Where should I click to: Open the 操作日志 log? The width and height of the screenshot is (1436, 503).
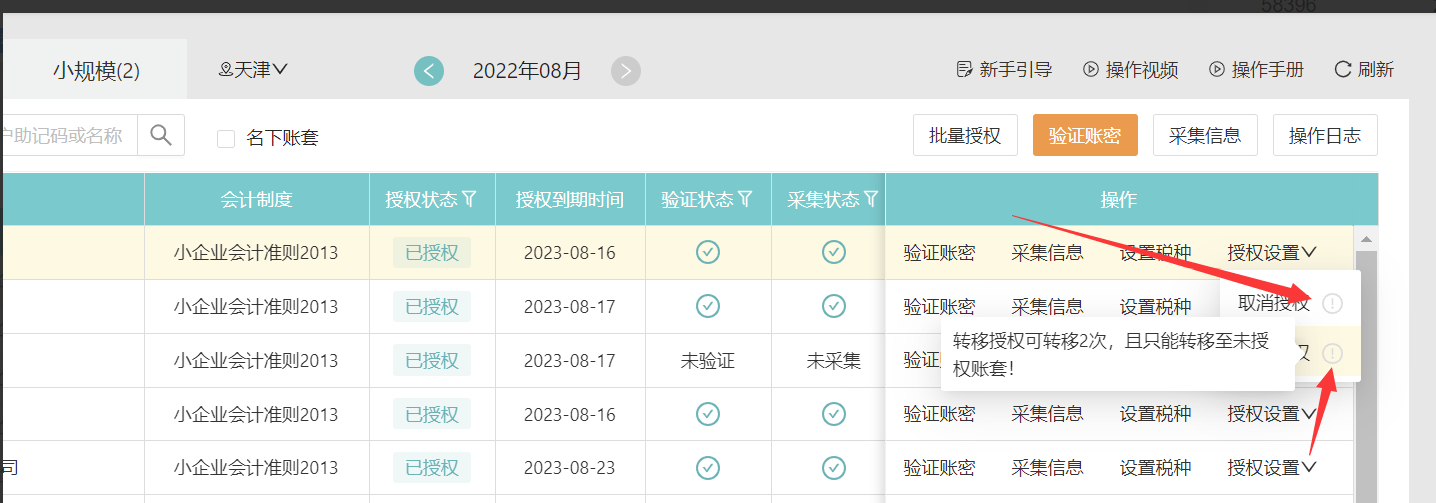point(1325,136)
